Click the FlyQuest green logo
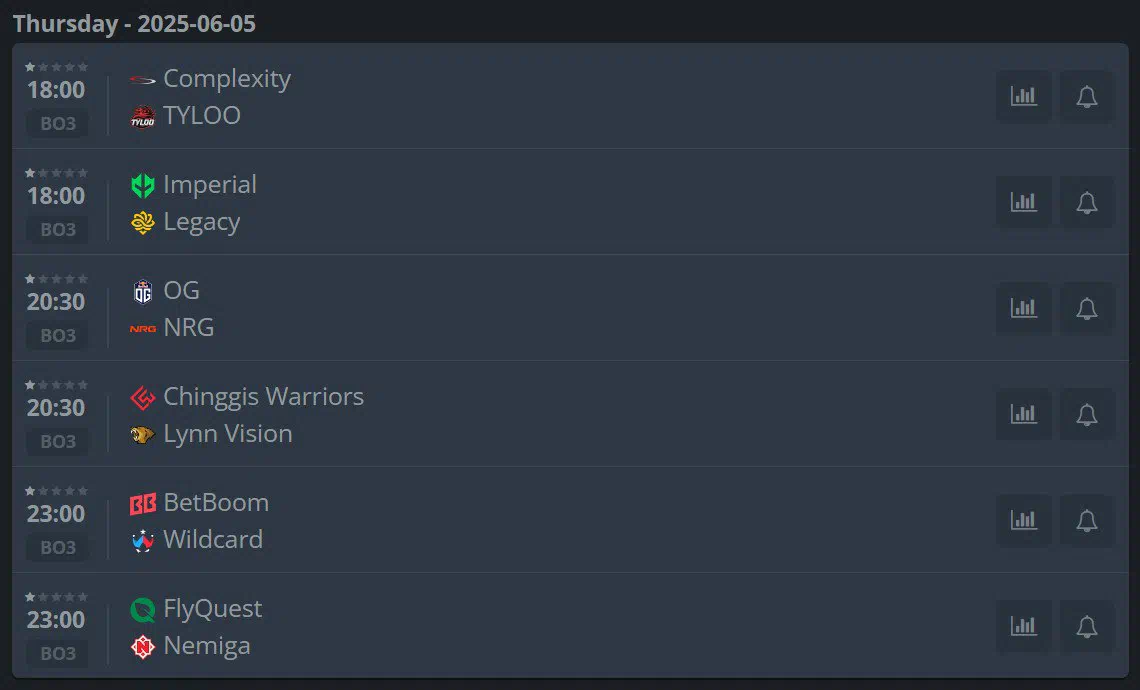Image resolution: width=1140 pixels, height=690 pixels. pos(142,609)
